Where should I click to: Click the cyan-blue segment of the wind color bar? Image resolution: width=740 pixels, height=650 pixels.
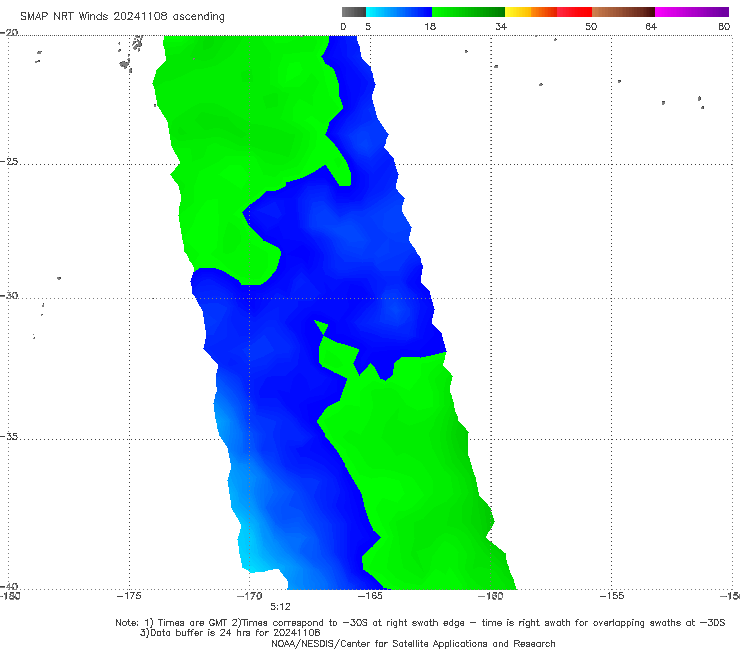[x=399, y=12]
